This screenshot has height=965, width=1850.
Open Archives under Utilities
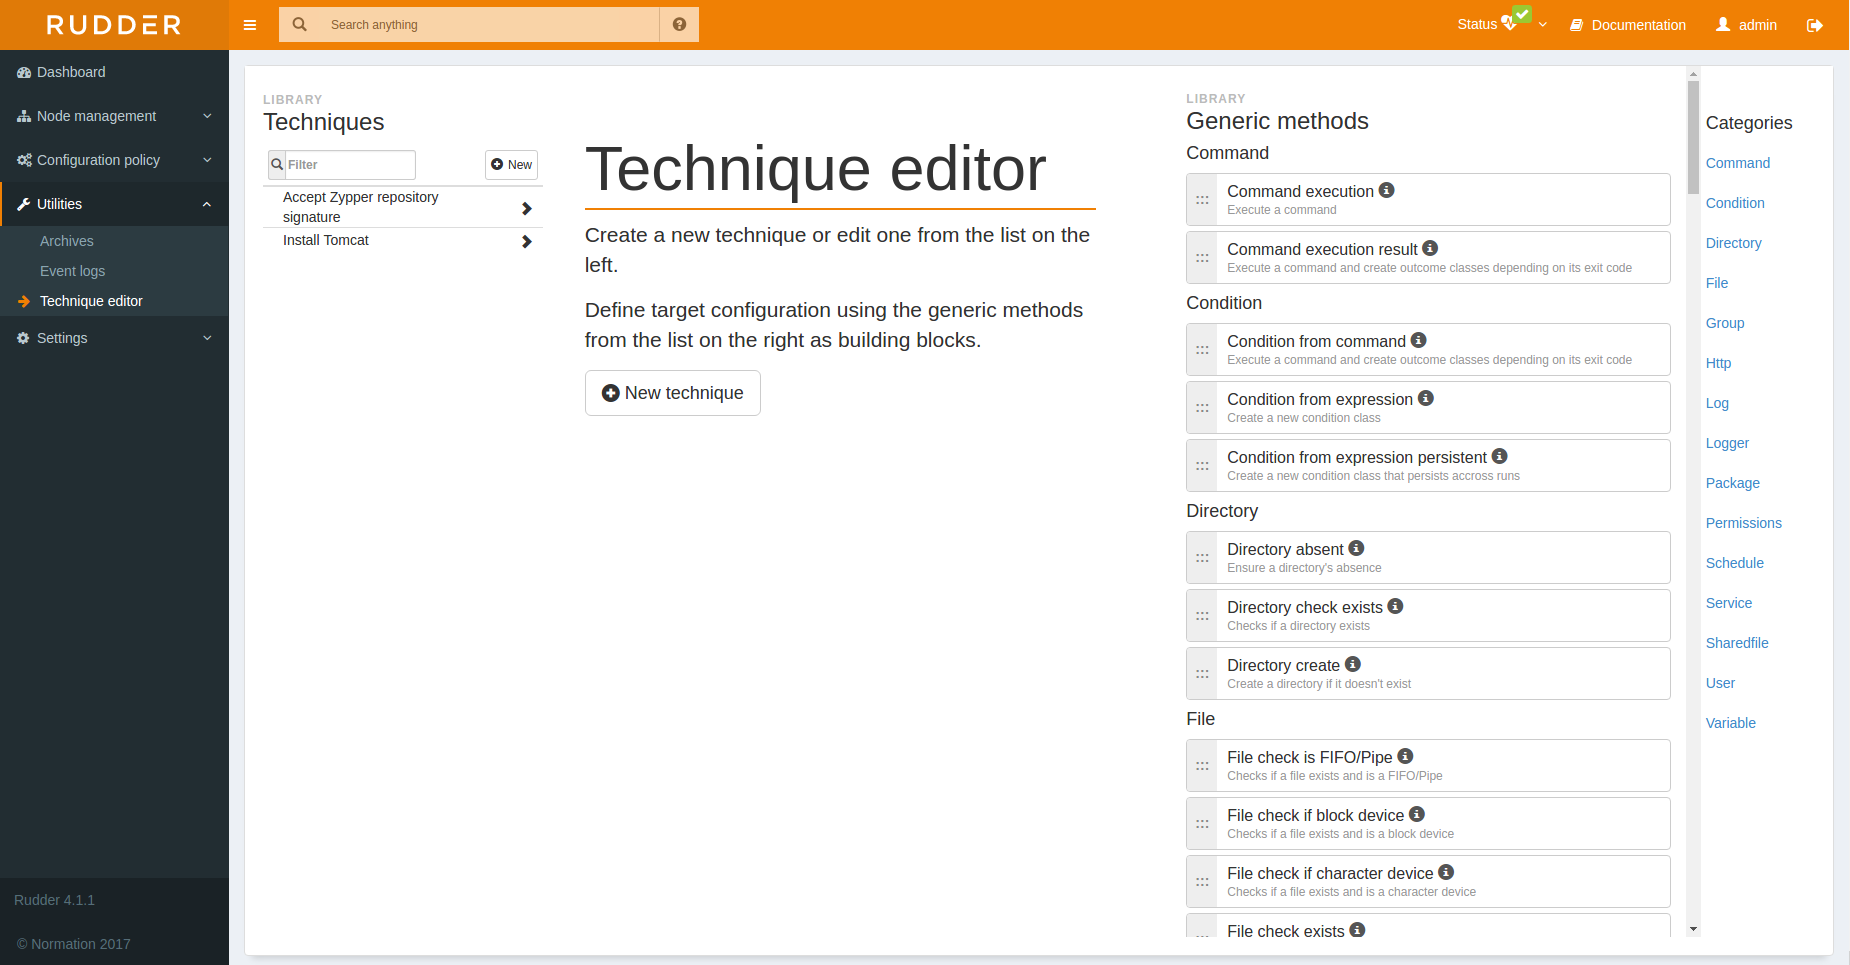(67, 241)
